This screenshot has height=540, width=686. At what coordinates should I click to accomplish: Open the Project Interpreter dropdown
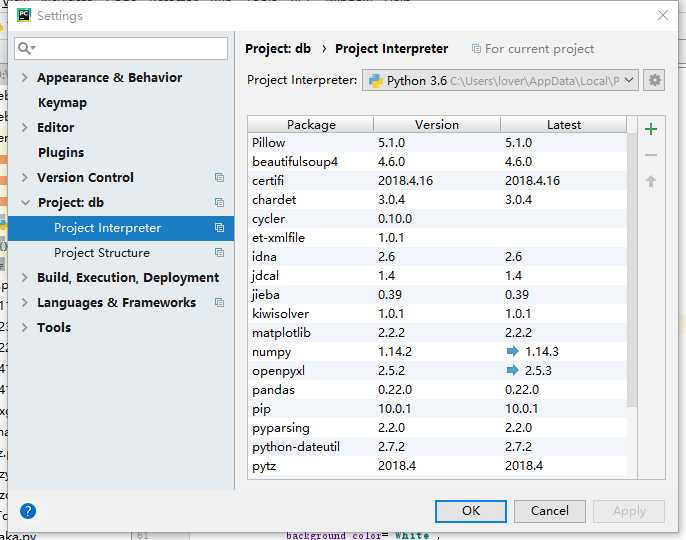coord(500,81)
